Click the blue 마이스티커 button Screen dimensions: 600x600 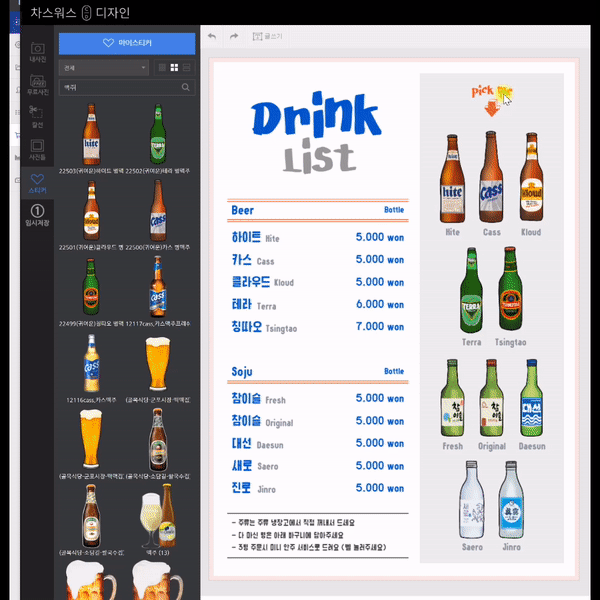[x=127, y=43]
